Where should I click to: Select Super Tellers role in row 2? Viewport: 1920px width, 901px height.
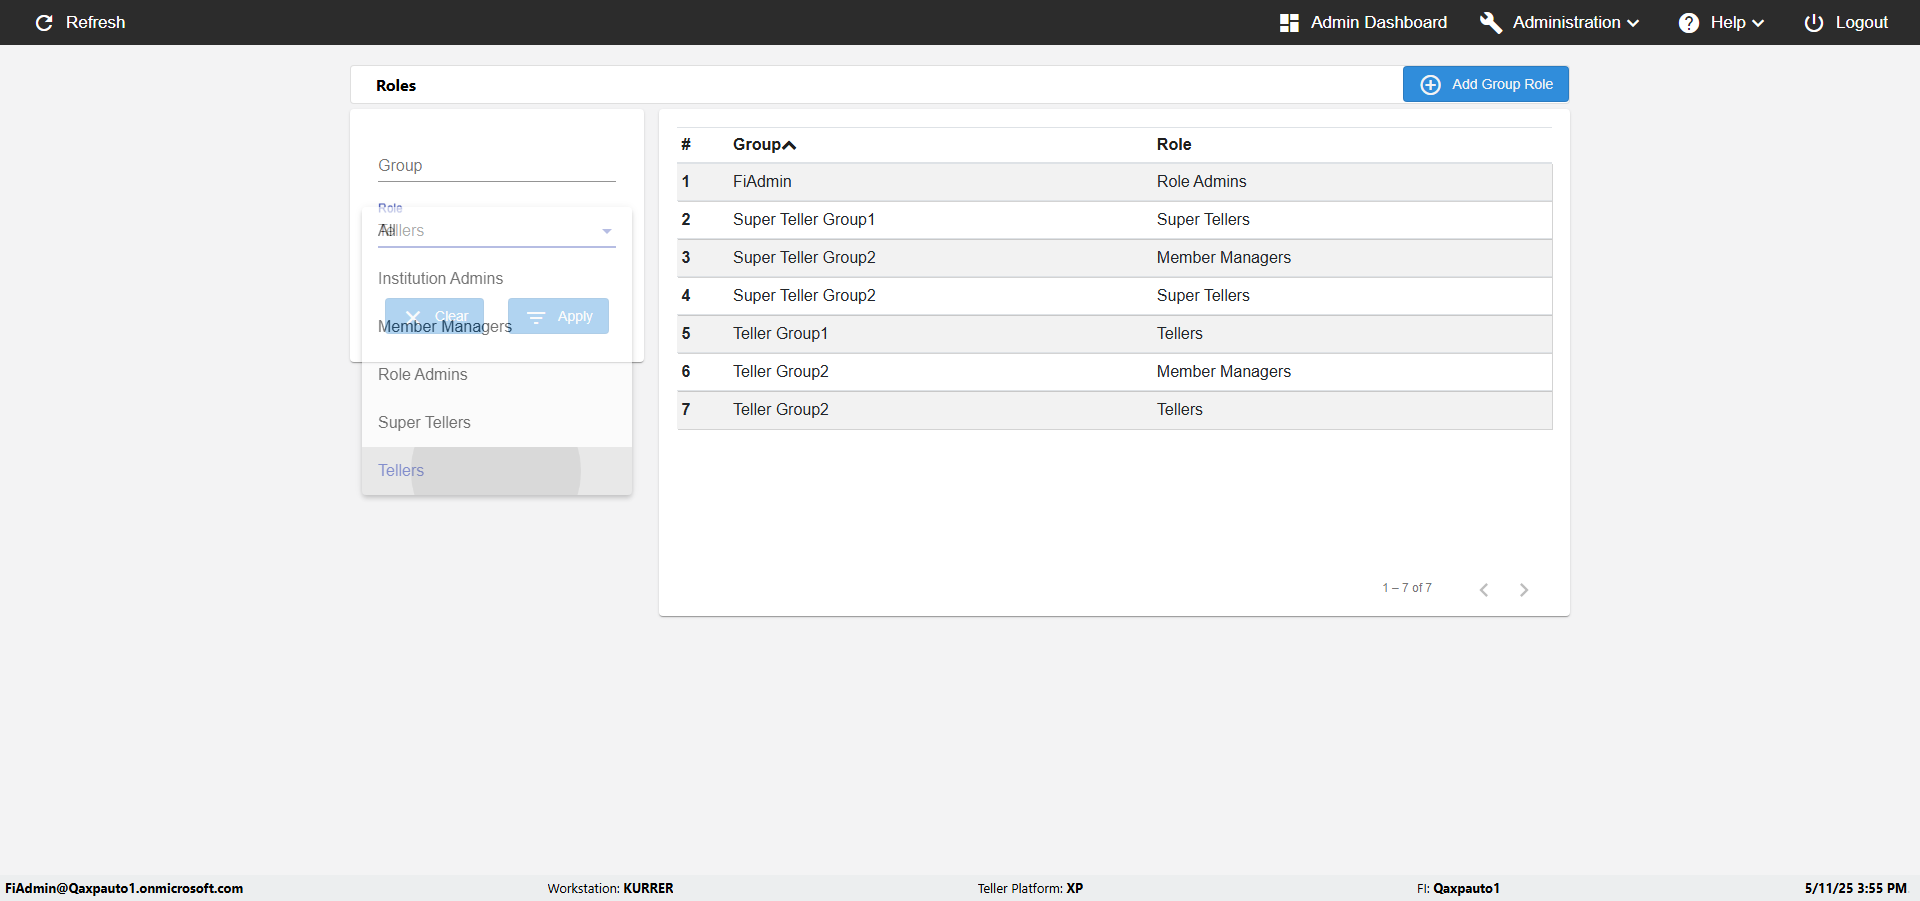[x=1203, y=219]
